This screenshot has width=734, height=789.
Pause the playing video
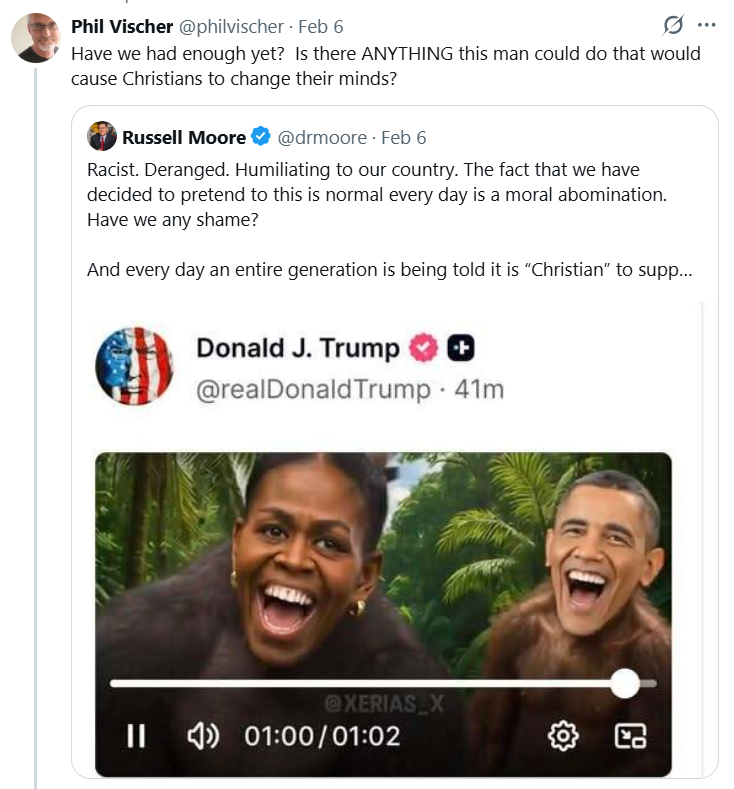click(136, 737)
